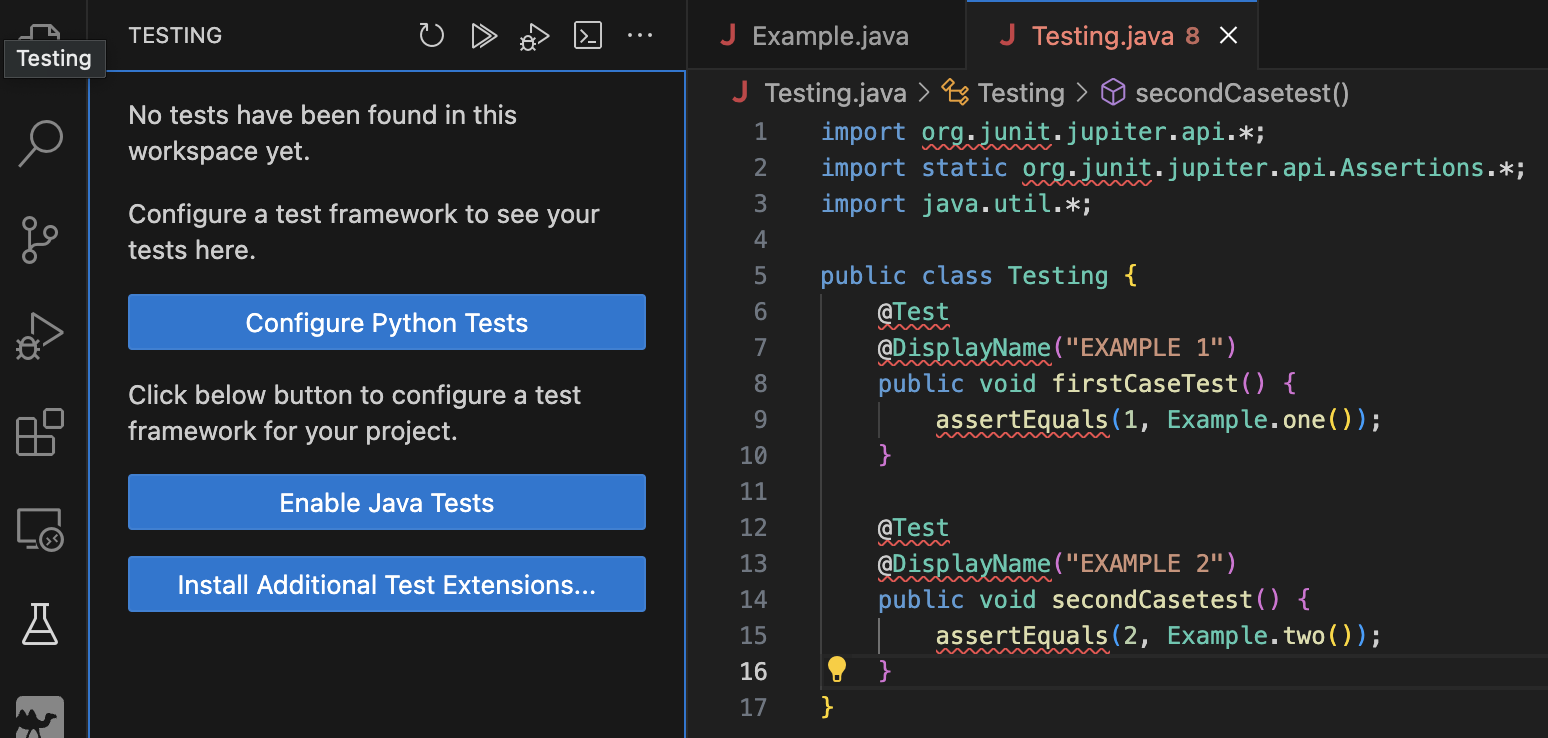Open the secondCasetest() breadcrumb
The width and height of the screenshot is (1548, 738).
point(1237,92)
